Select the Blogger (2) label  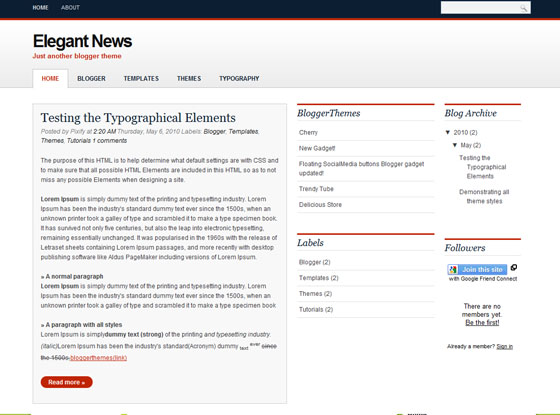tap(315, 262)
